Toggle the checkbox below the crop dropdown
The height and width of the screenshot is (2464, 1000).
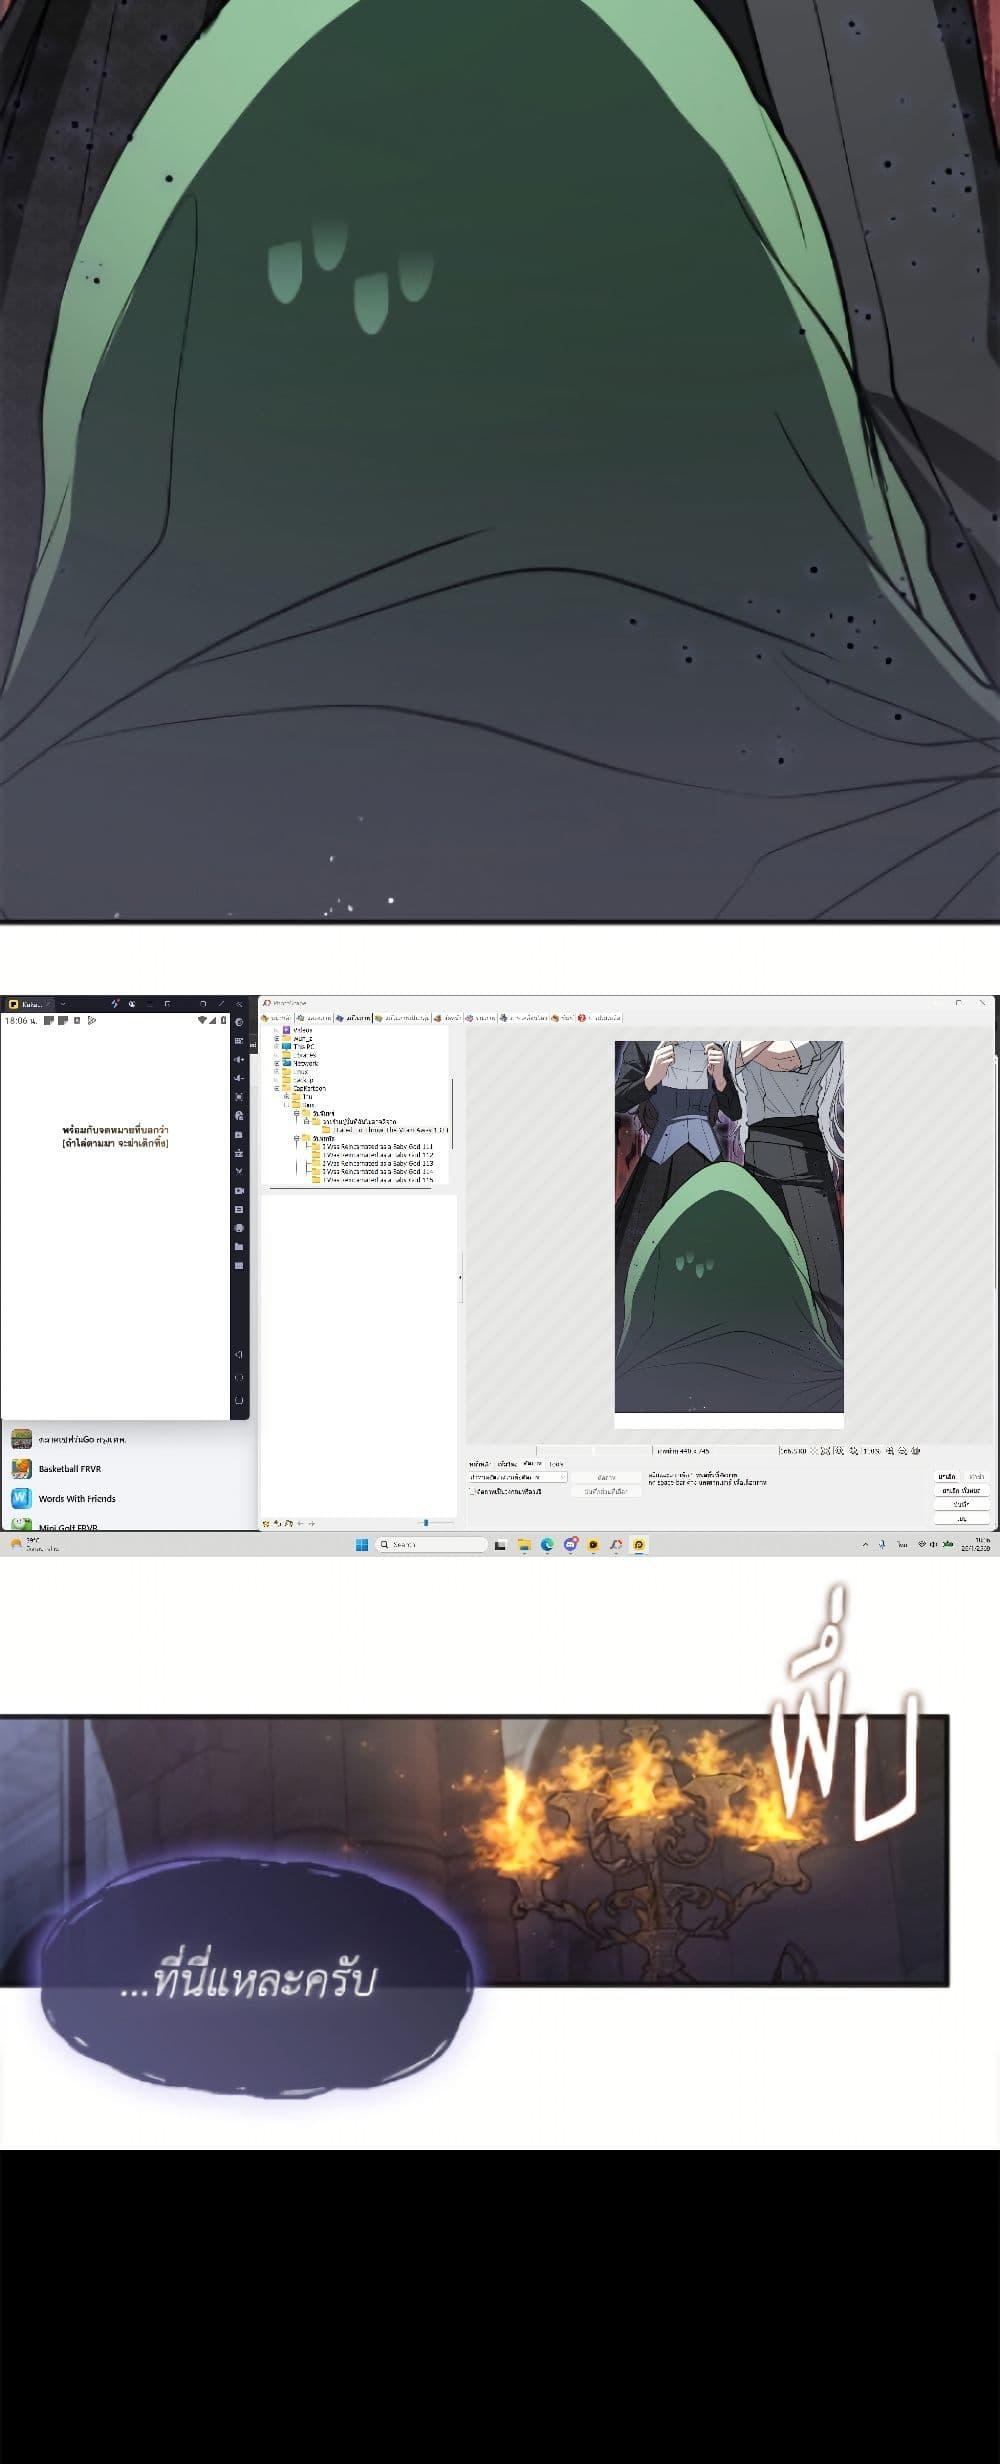472,1491
